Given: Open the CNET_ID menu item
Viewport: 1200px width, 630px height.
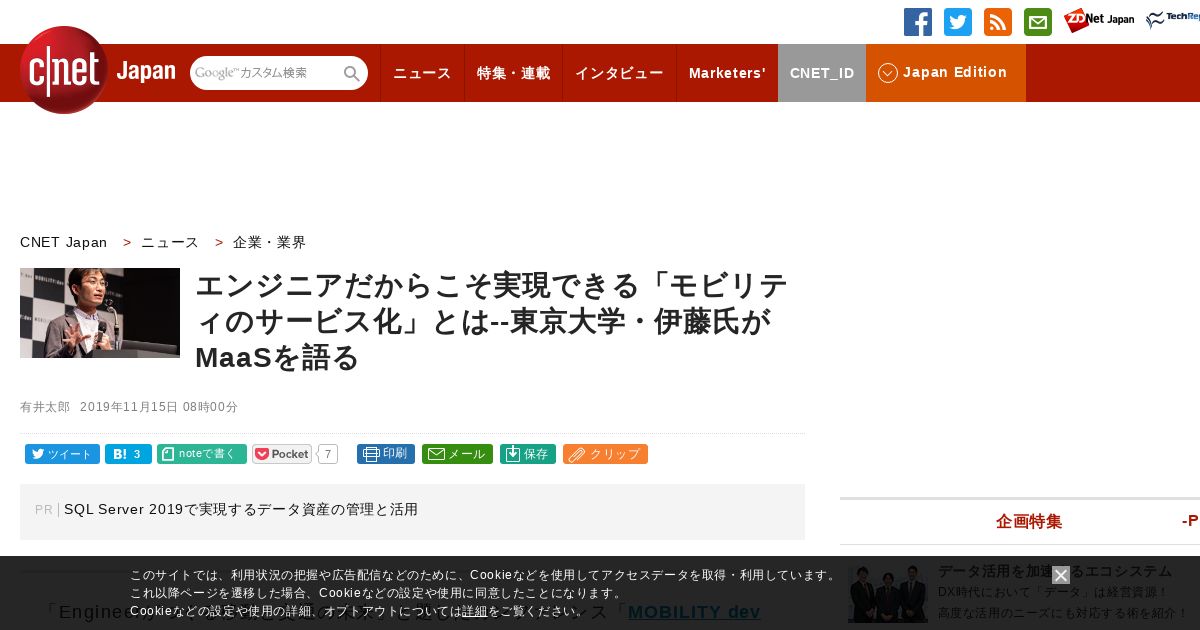Looking at the screenshot, I should (822, 73).
